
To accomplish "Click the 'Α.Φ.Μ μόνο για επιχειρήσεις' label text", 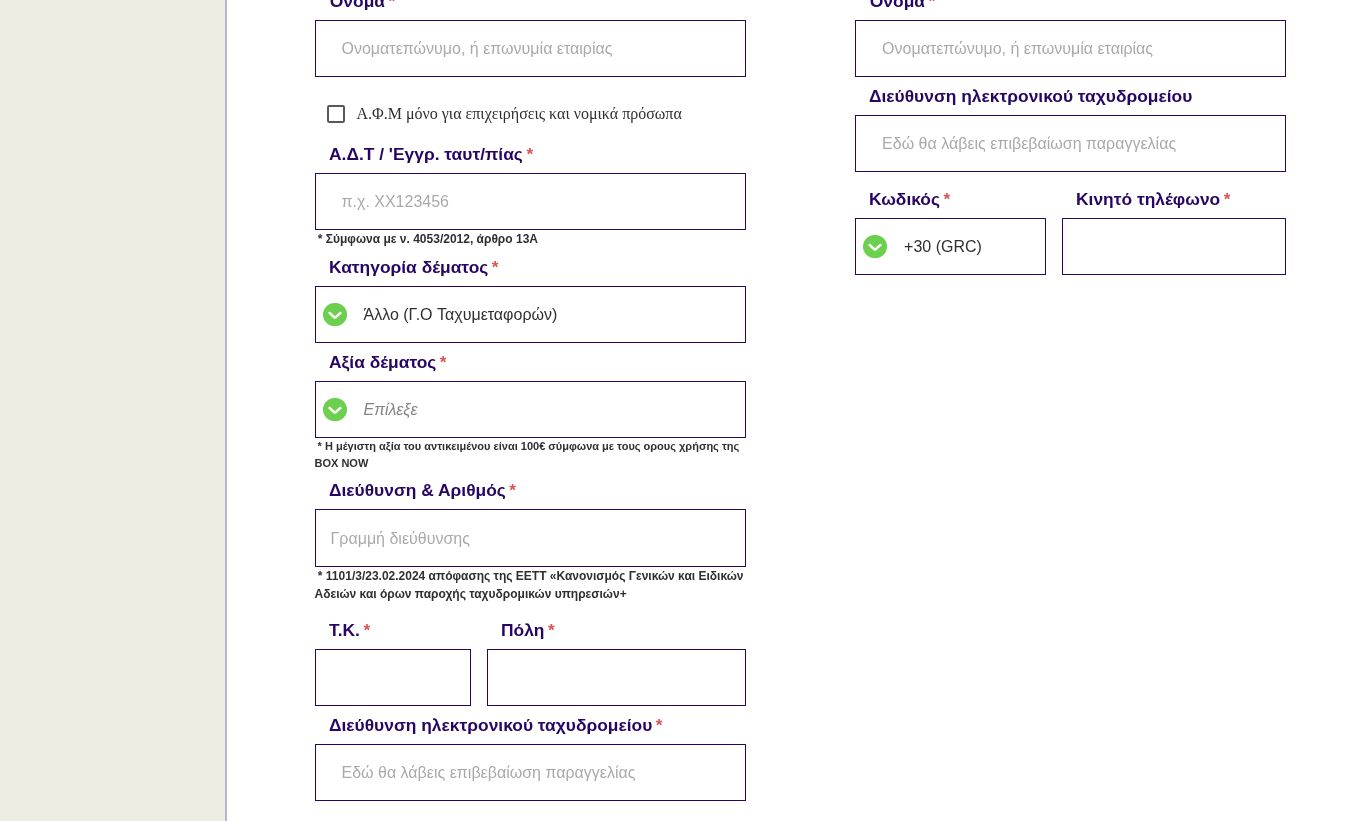I will click(x=519, y=114).
